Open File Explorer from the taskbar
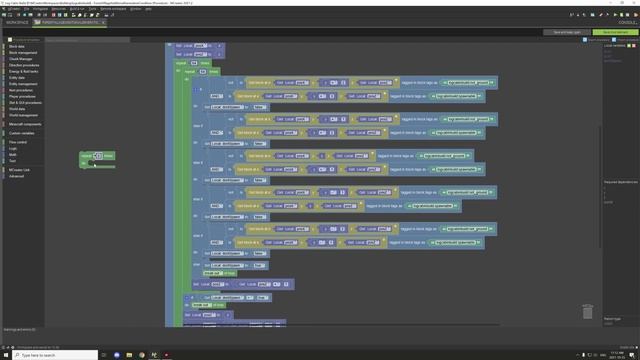The image size is (640, 360). [x=129, y=355]
